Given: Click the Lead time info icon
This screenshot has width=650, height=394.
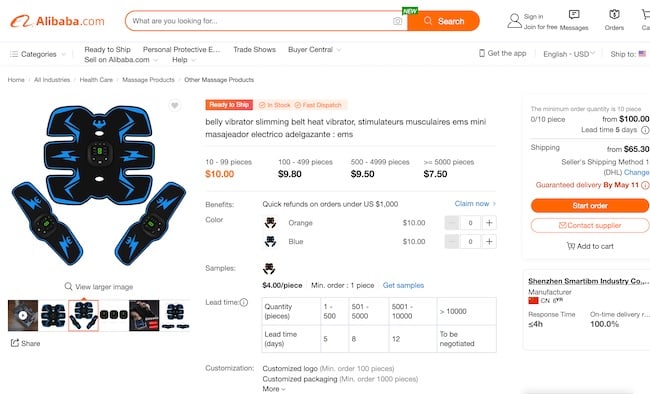Looking at the screenshot, I should point(244,302).
